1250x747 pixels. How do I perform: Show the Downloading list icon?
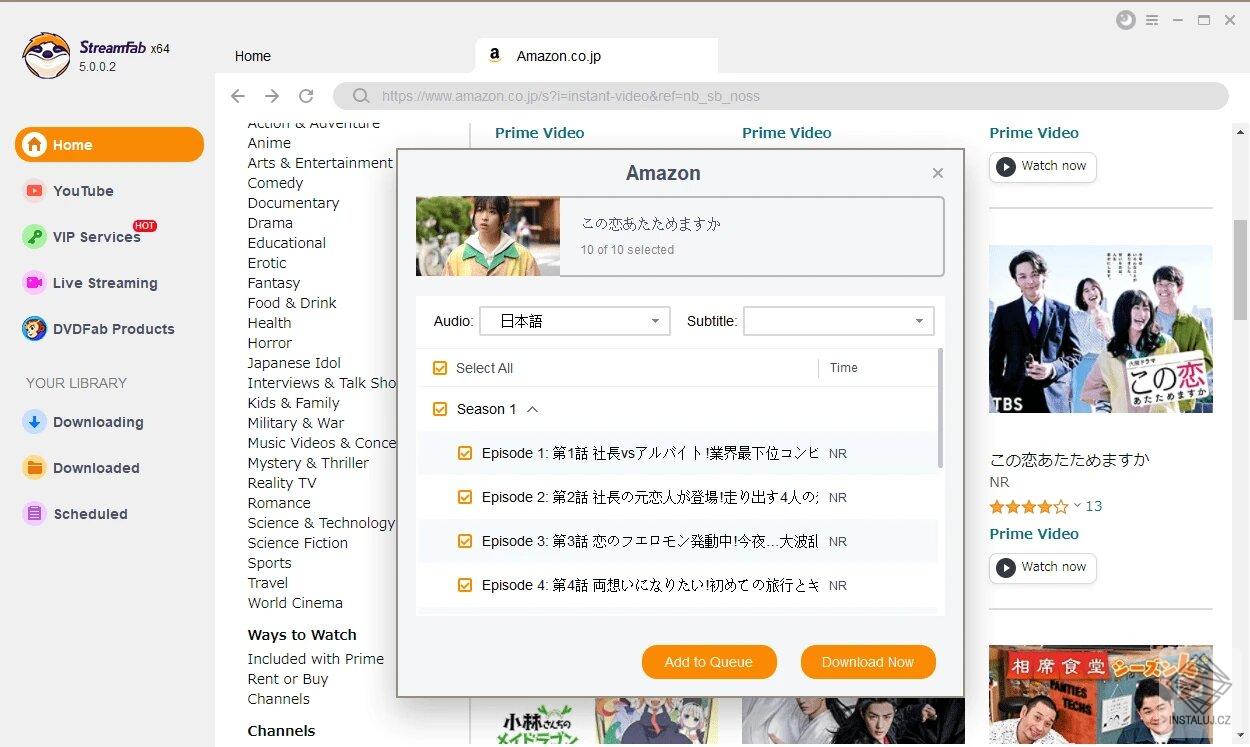(x=35, y=422)
